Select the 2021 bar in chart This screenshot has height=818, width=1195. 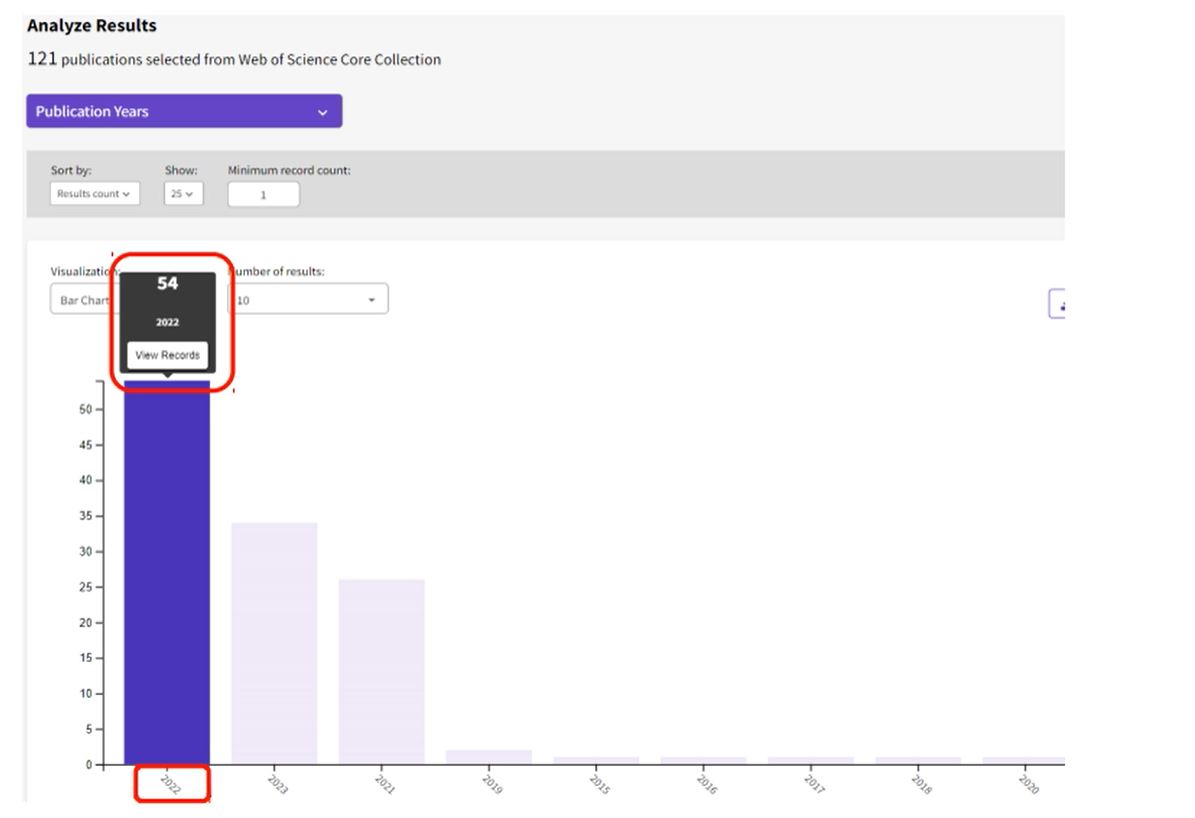tap(381, 671)
